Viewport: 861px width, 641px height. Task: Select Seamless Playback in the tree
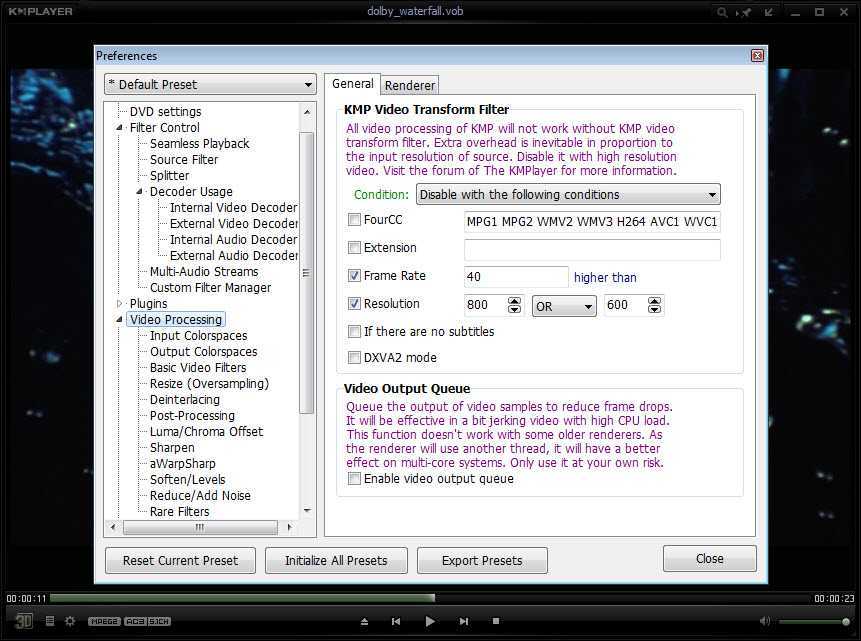(199, 143)
